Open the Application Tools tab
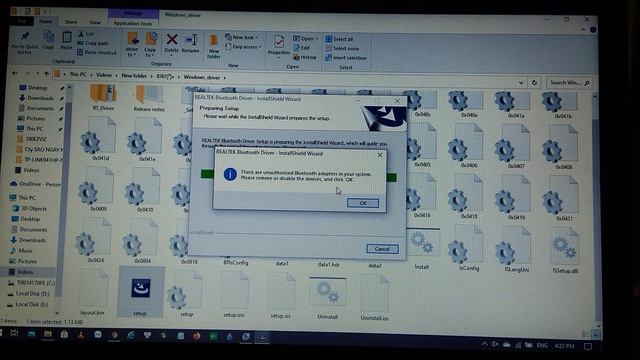 click(133, 24)
